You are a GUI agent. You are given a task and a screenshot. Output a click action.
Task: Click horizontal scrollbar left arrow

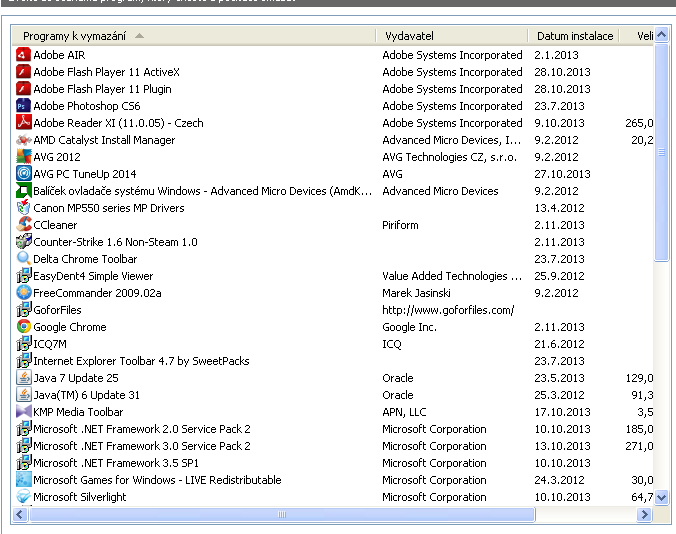point(20,514)
